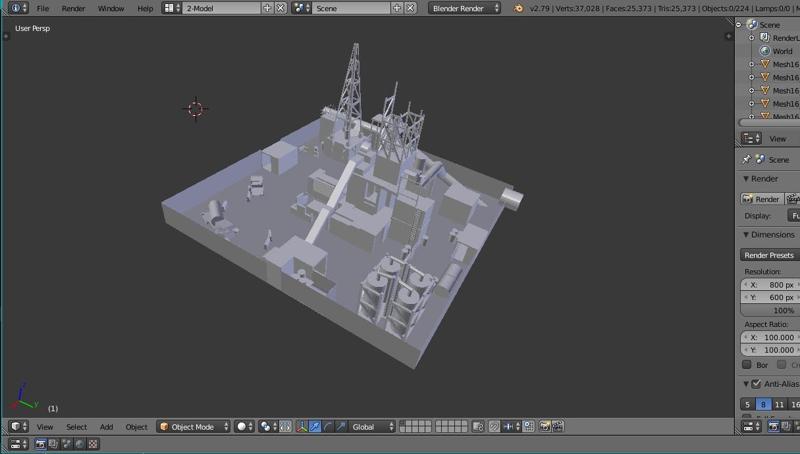
Task: Open the 3D viewport View menu
Action: 45,426
